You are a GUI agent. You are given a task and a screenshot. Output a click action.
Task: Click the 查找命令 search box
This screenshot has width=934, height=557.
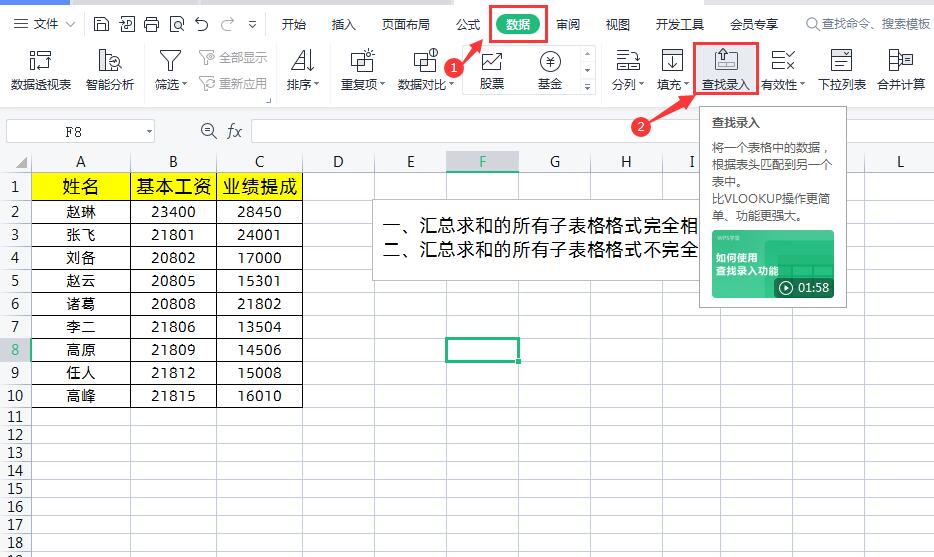click(x=869, y=24)
